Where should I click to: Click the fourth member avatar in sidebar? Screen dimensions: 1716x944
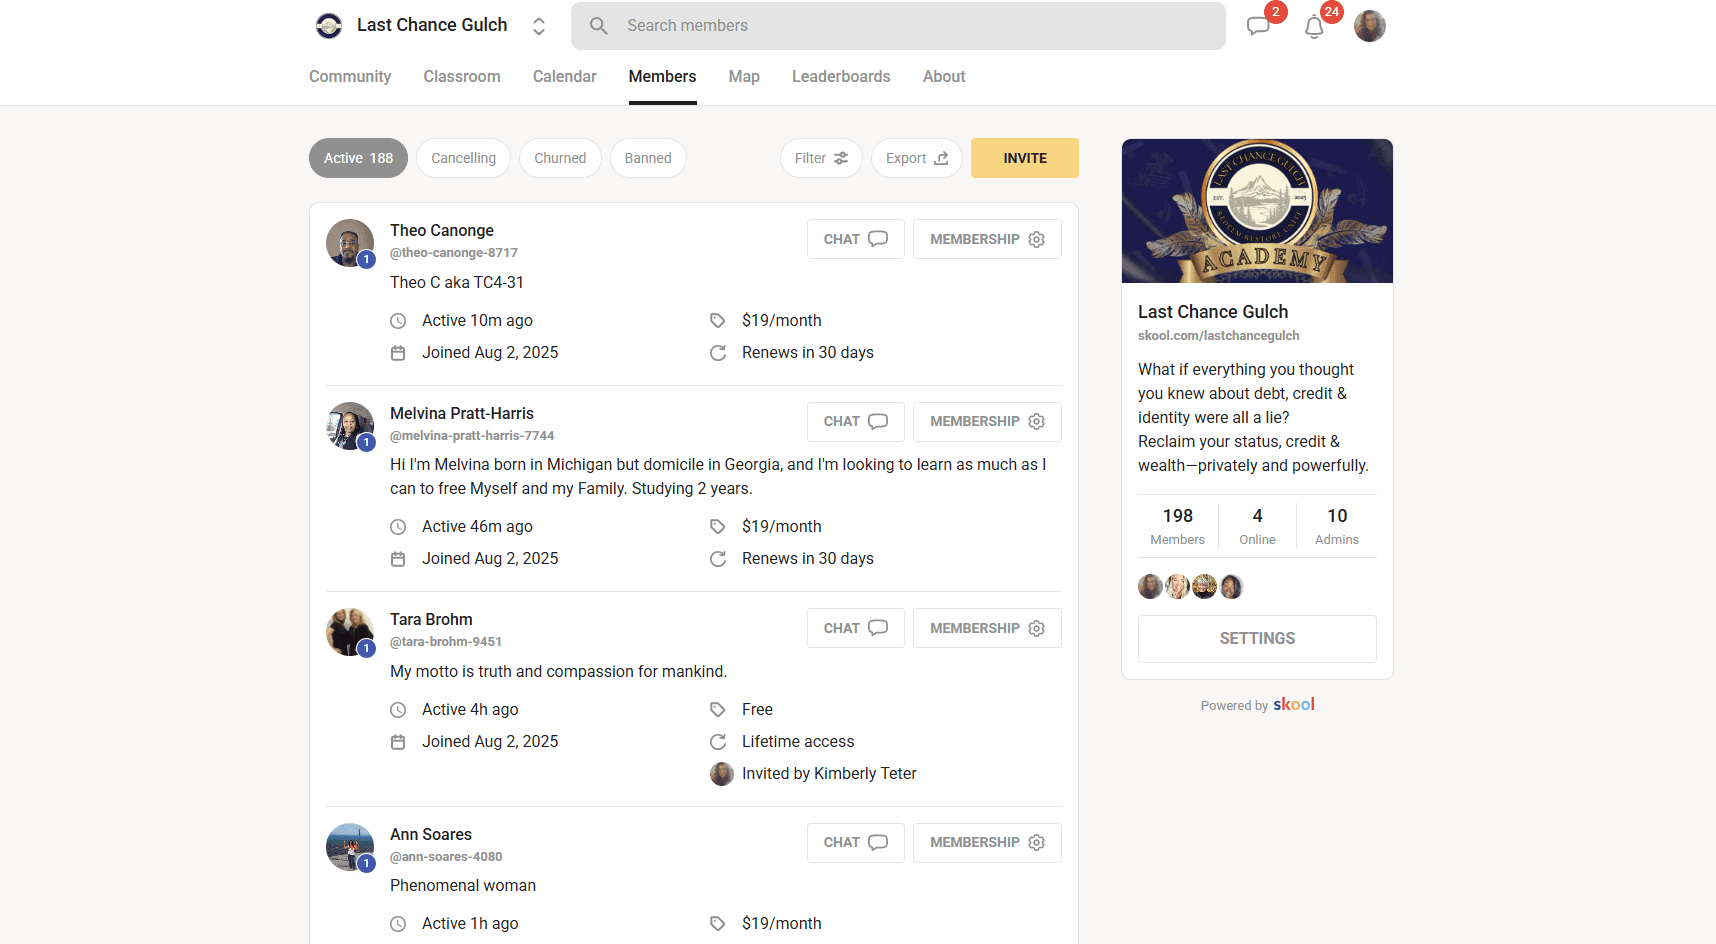point(1231,587)
